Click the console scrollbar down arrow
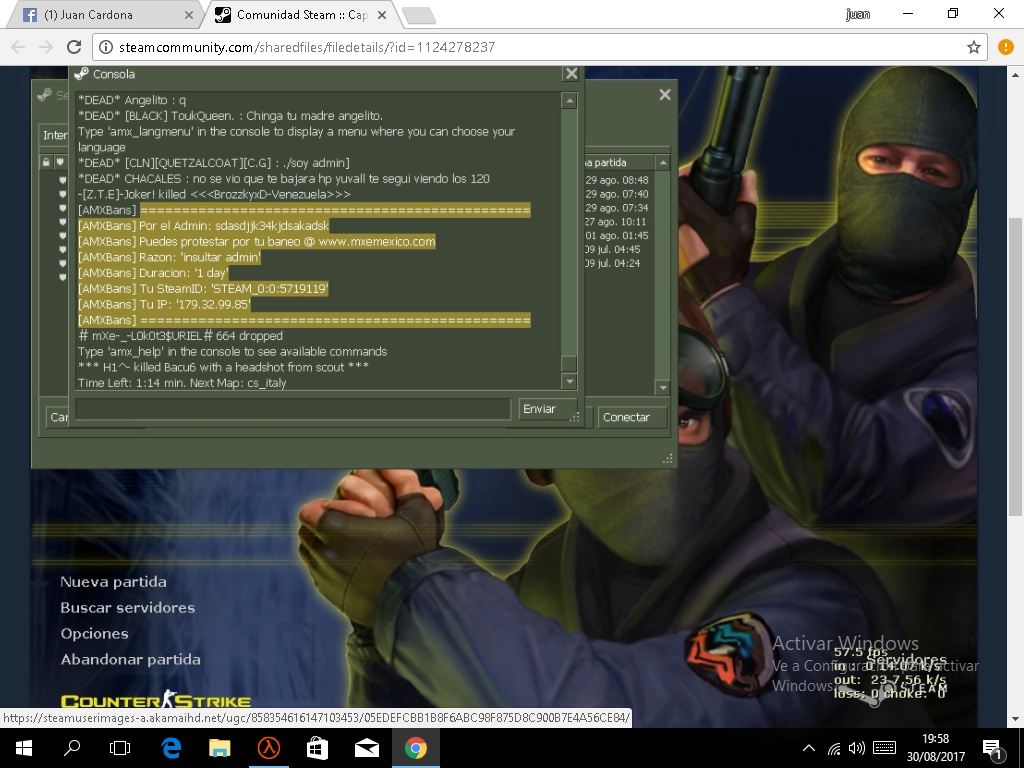The width and height of the screenshot is (1024, 768). coord(569,381)
